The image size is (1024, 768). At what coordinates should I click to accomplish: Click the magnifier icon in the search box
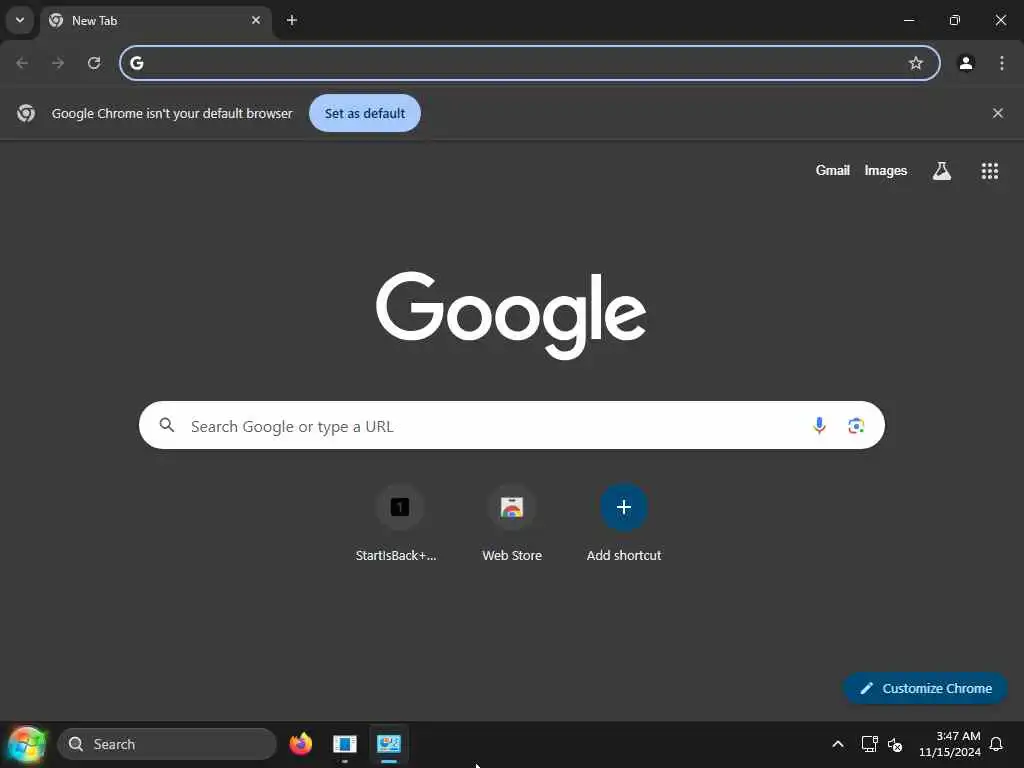pyautogui.click(x=167, y=425)
